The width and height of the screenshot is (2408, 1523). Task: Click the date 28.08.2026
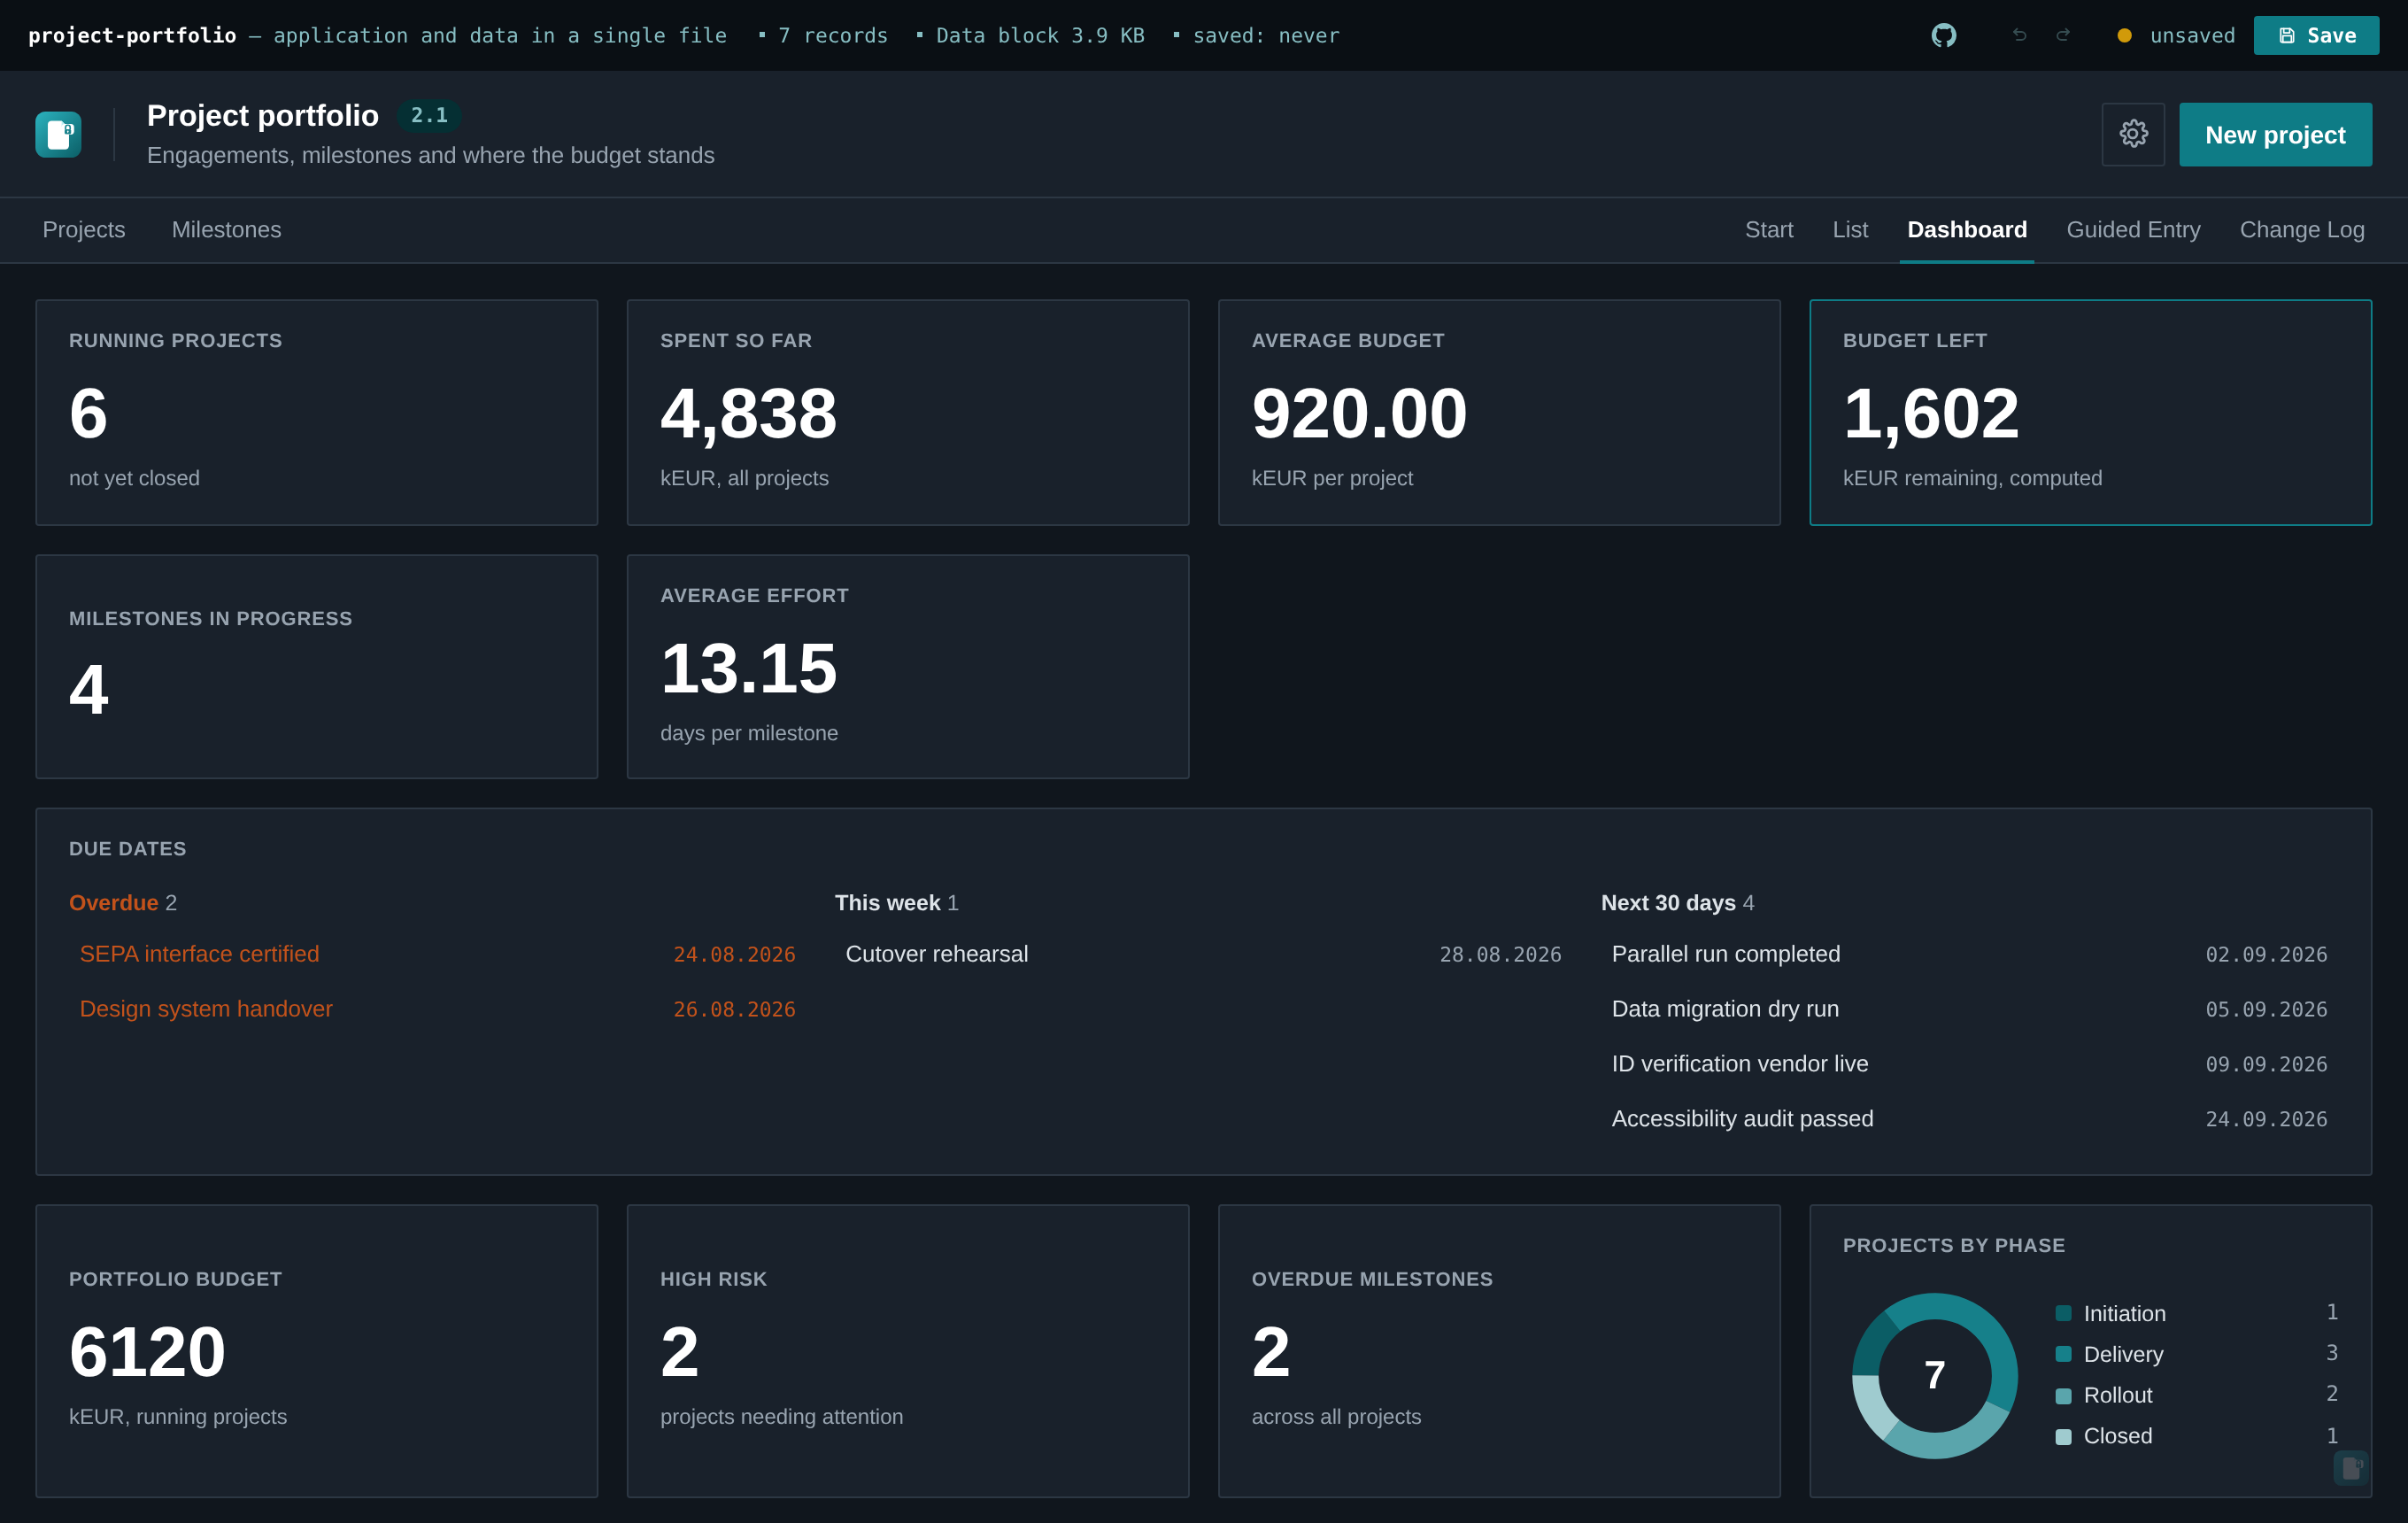point(1500,955)
